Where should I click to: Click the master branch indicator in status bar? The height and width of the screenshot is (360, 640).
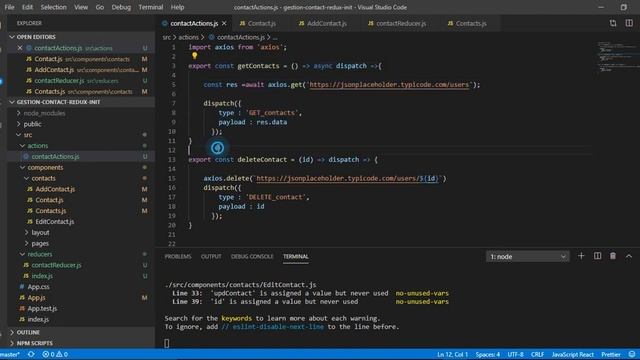10,354
